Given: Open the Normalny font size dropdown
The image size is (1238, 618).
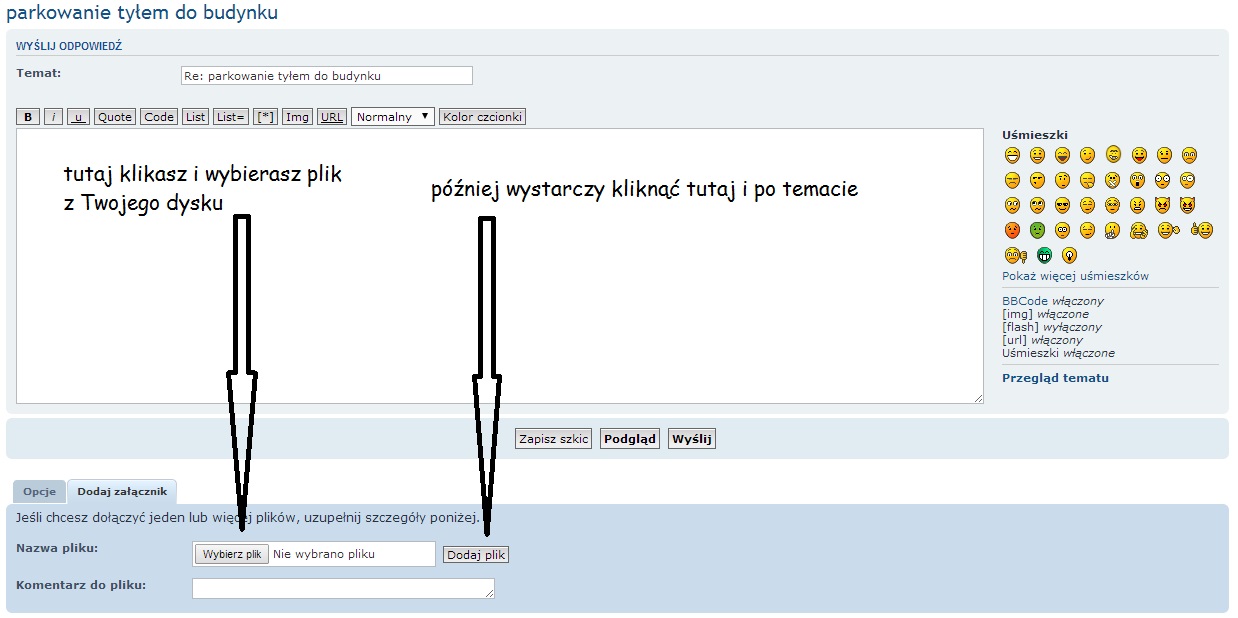Looking at the screenshot, I should (x=393, y=117).
